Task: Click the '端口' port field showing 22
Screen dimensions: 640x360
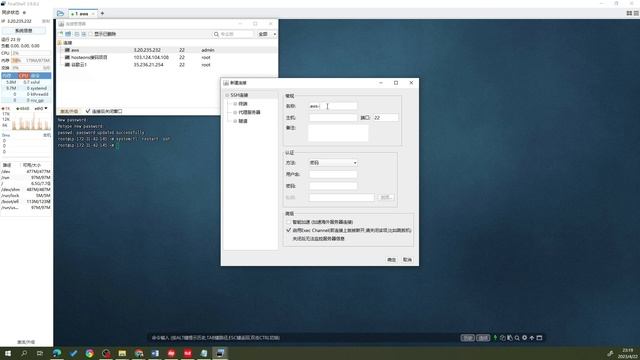Action: pyautogui.click(x=386, y=118)
